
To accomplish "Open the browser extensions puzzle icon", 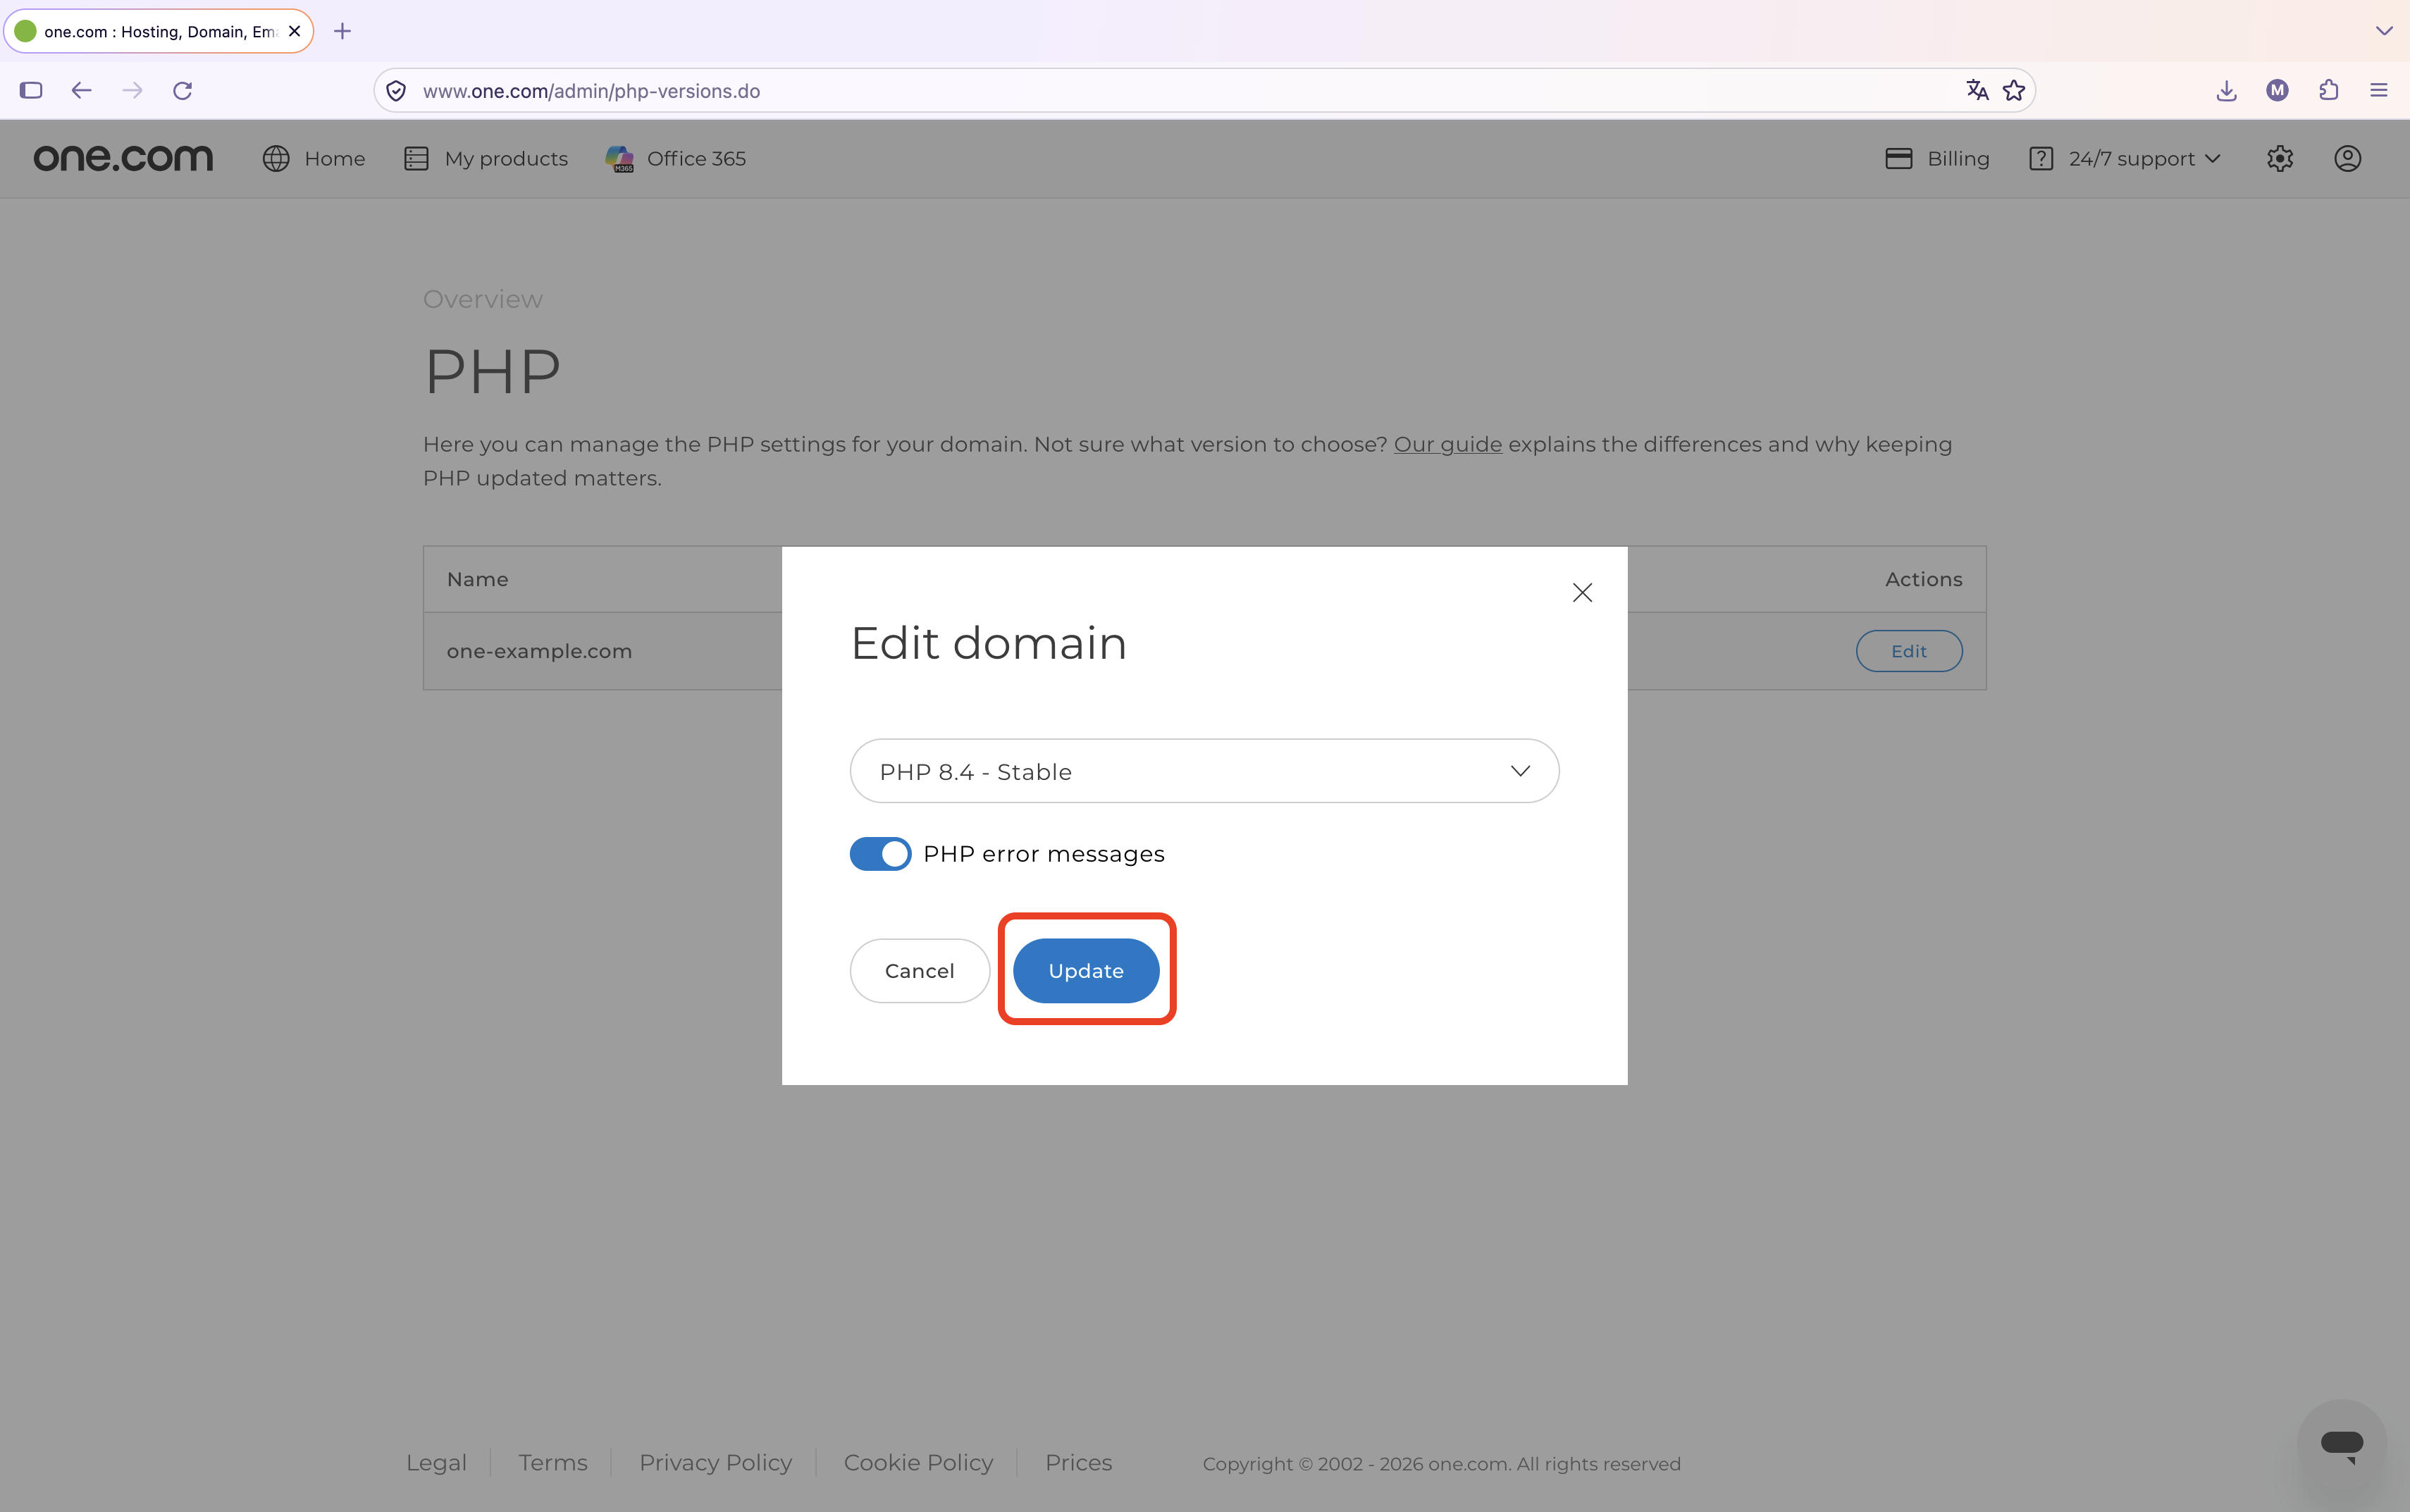I will 2328,90.
